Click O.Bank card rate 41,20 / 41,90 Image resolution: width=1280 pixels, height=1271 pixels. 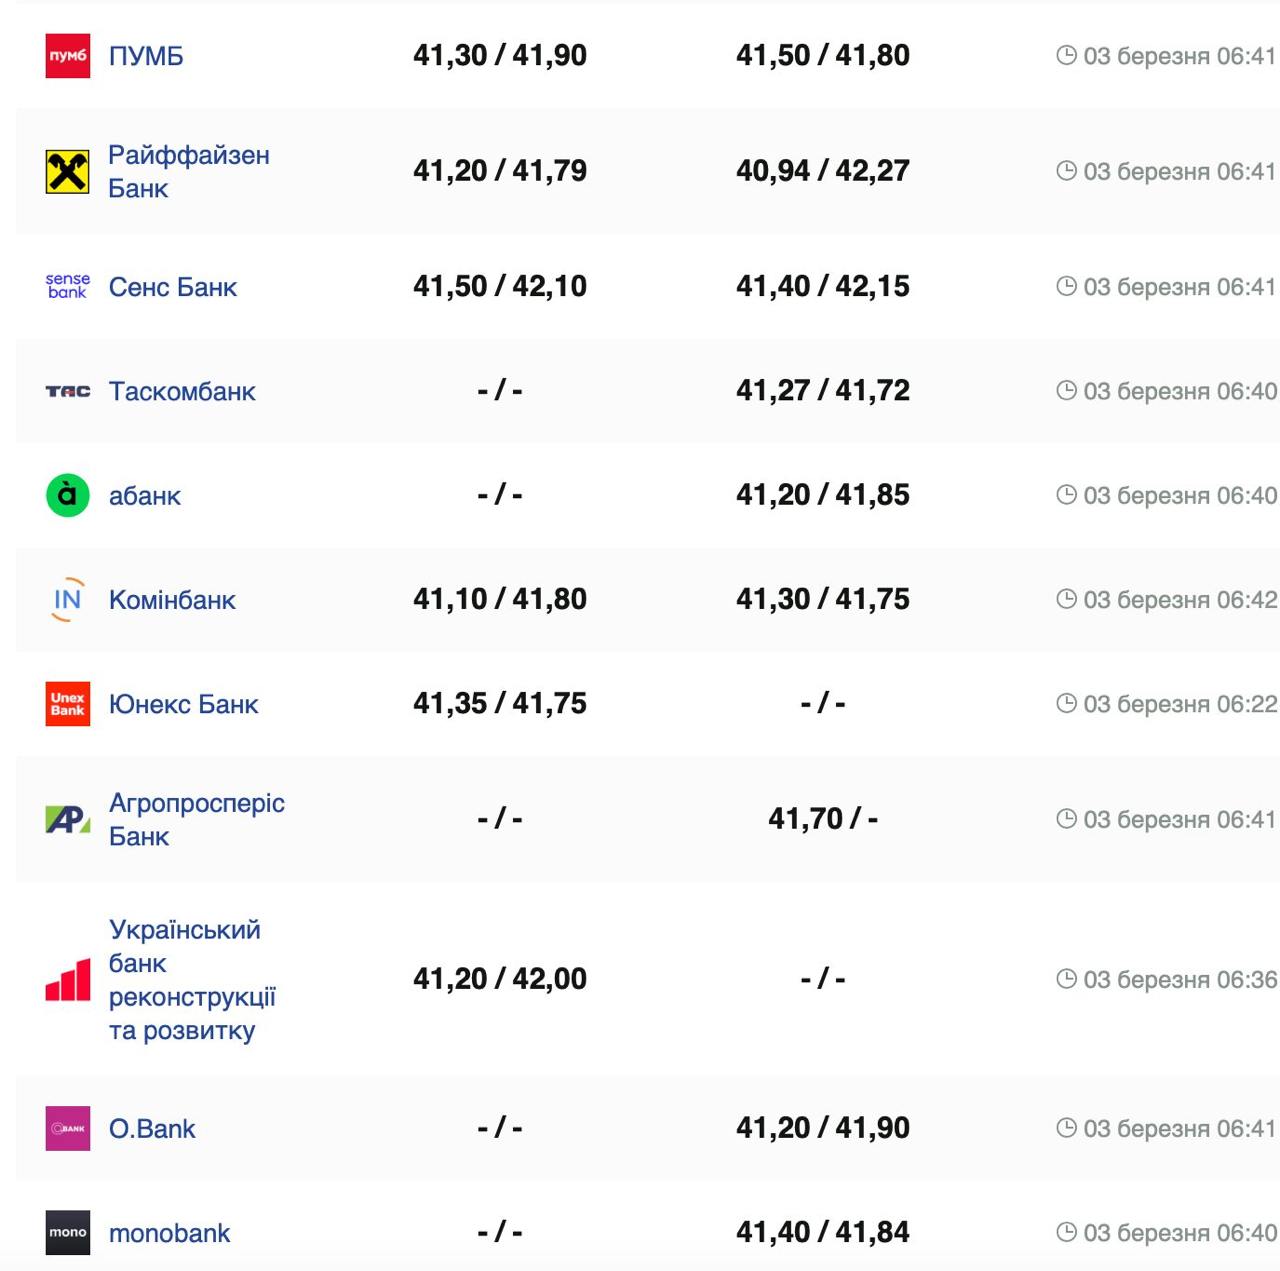pos(823,1128)
